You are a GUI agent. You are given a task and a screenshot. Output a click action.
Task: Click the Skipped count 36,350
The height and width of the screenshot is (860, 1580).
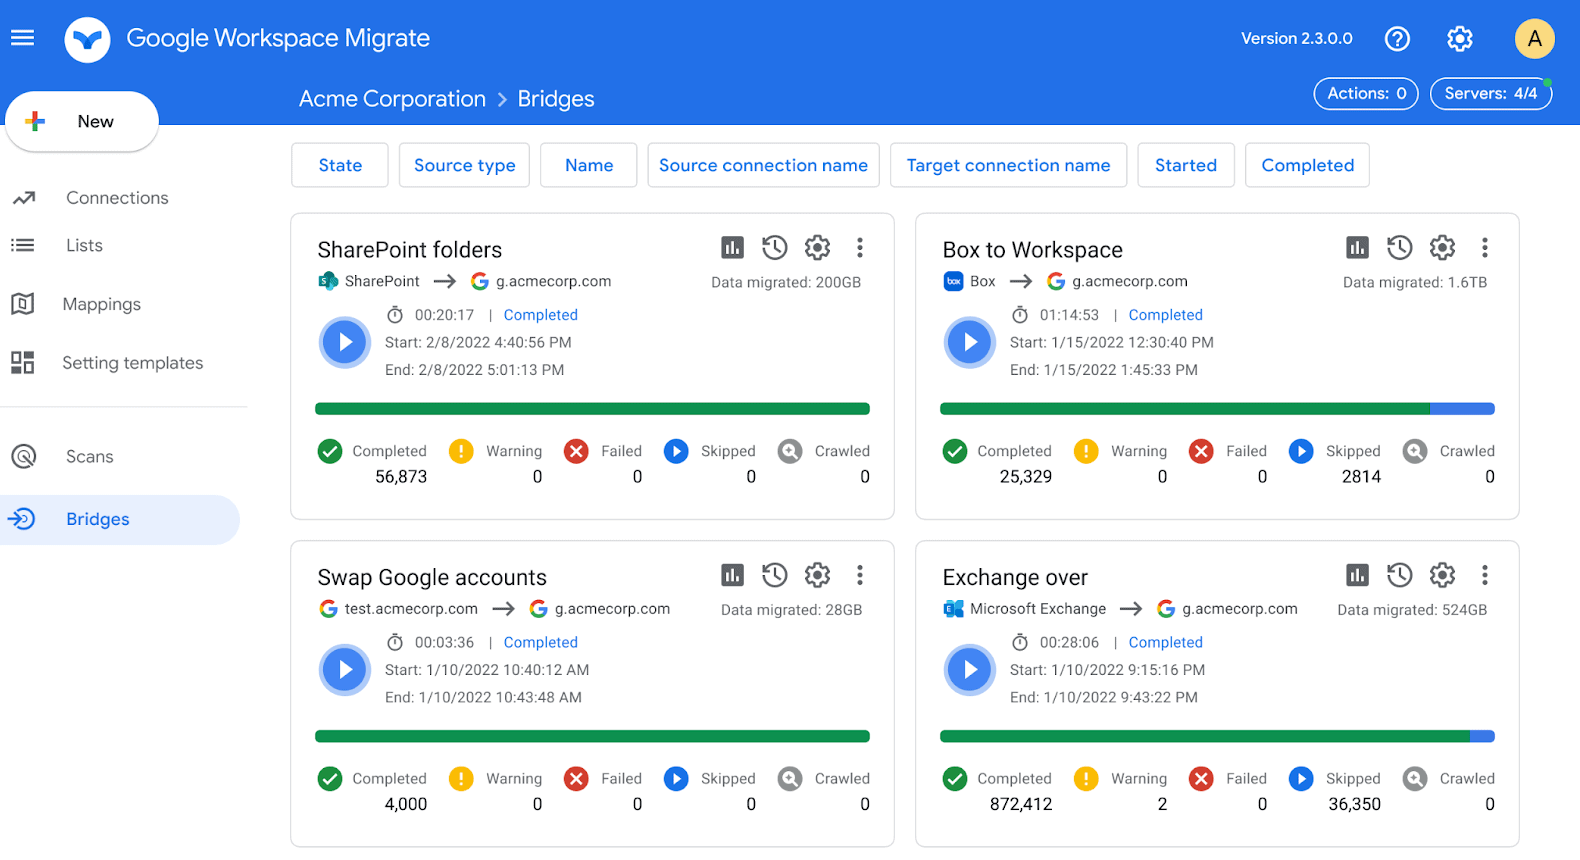(x=1354, y=805)
